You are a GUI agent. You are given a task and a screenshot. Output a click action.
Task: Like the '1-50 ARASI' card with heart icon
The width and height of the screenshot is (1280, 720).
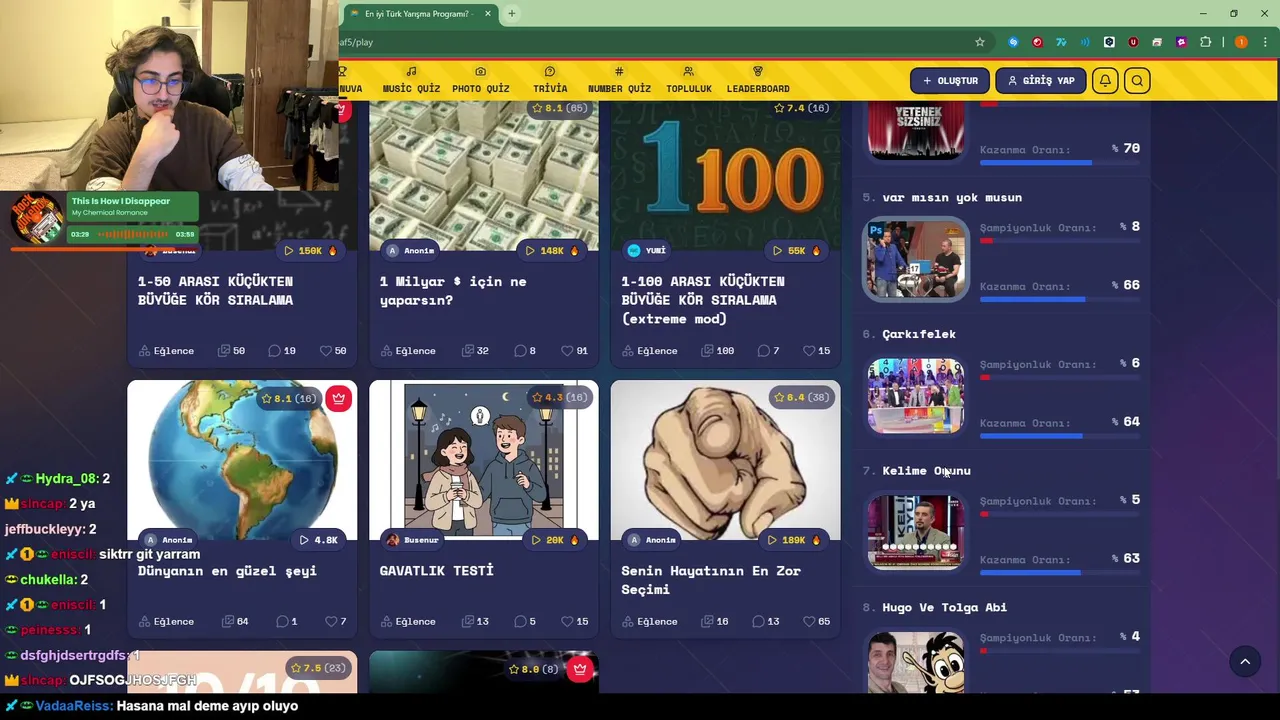tap(325, 351)
